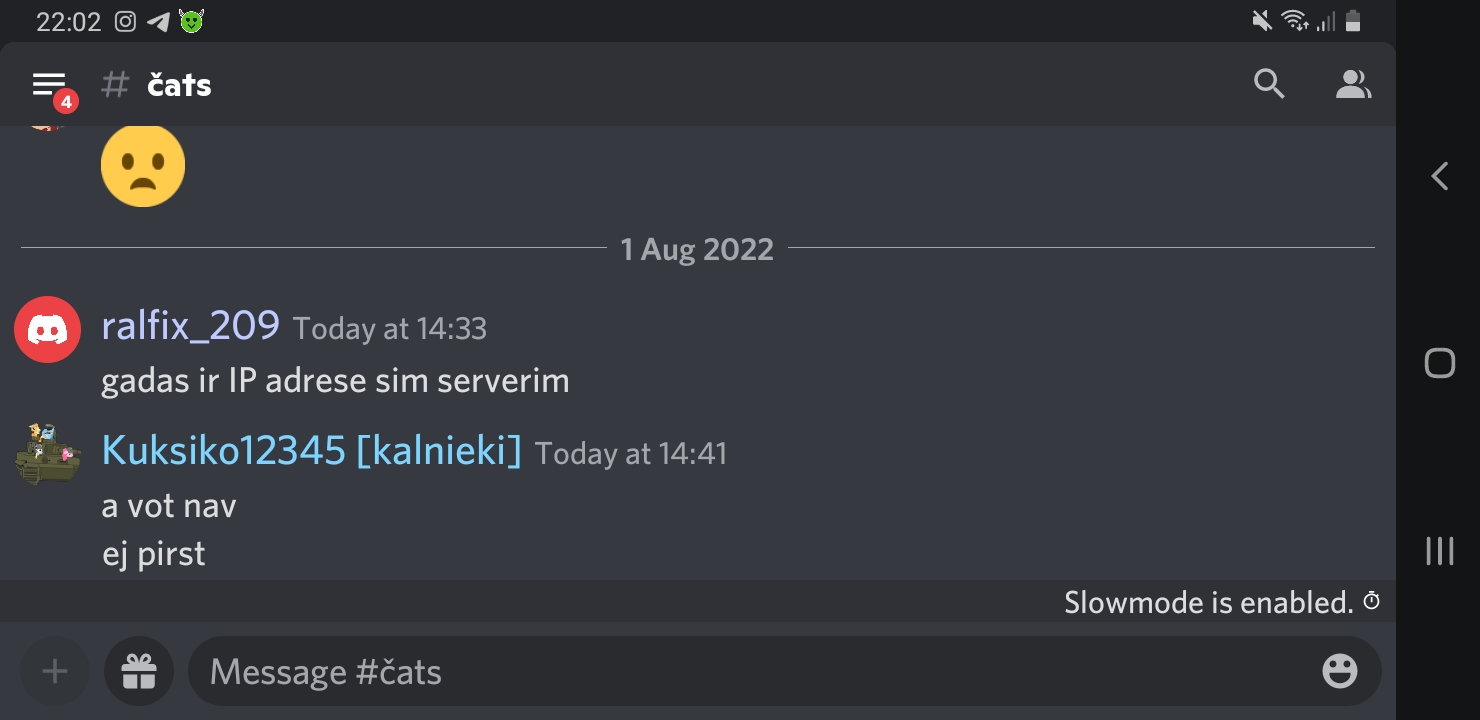Tap the Android back chevron

pyautogui.click(x=1440, y=177)
